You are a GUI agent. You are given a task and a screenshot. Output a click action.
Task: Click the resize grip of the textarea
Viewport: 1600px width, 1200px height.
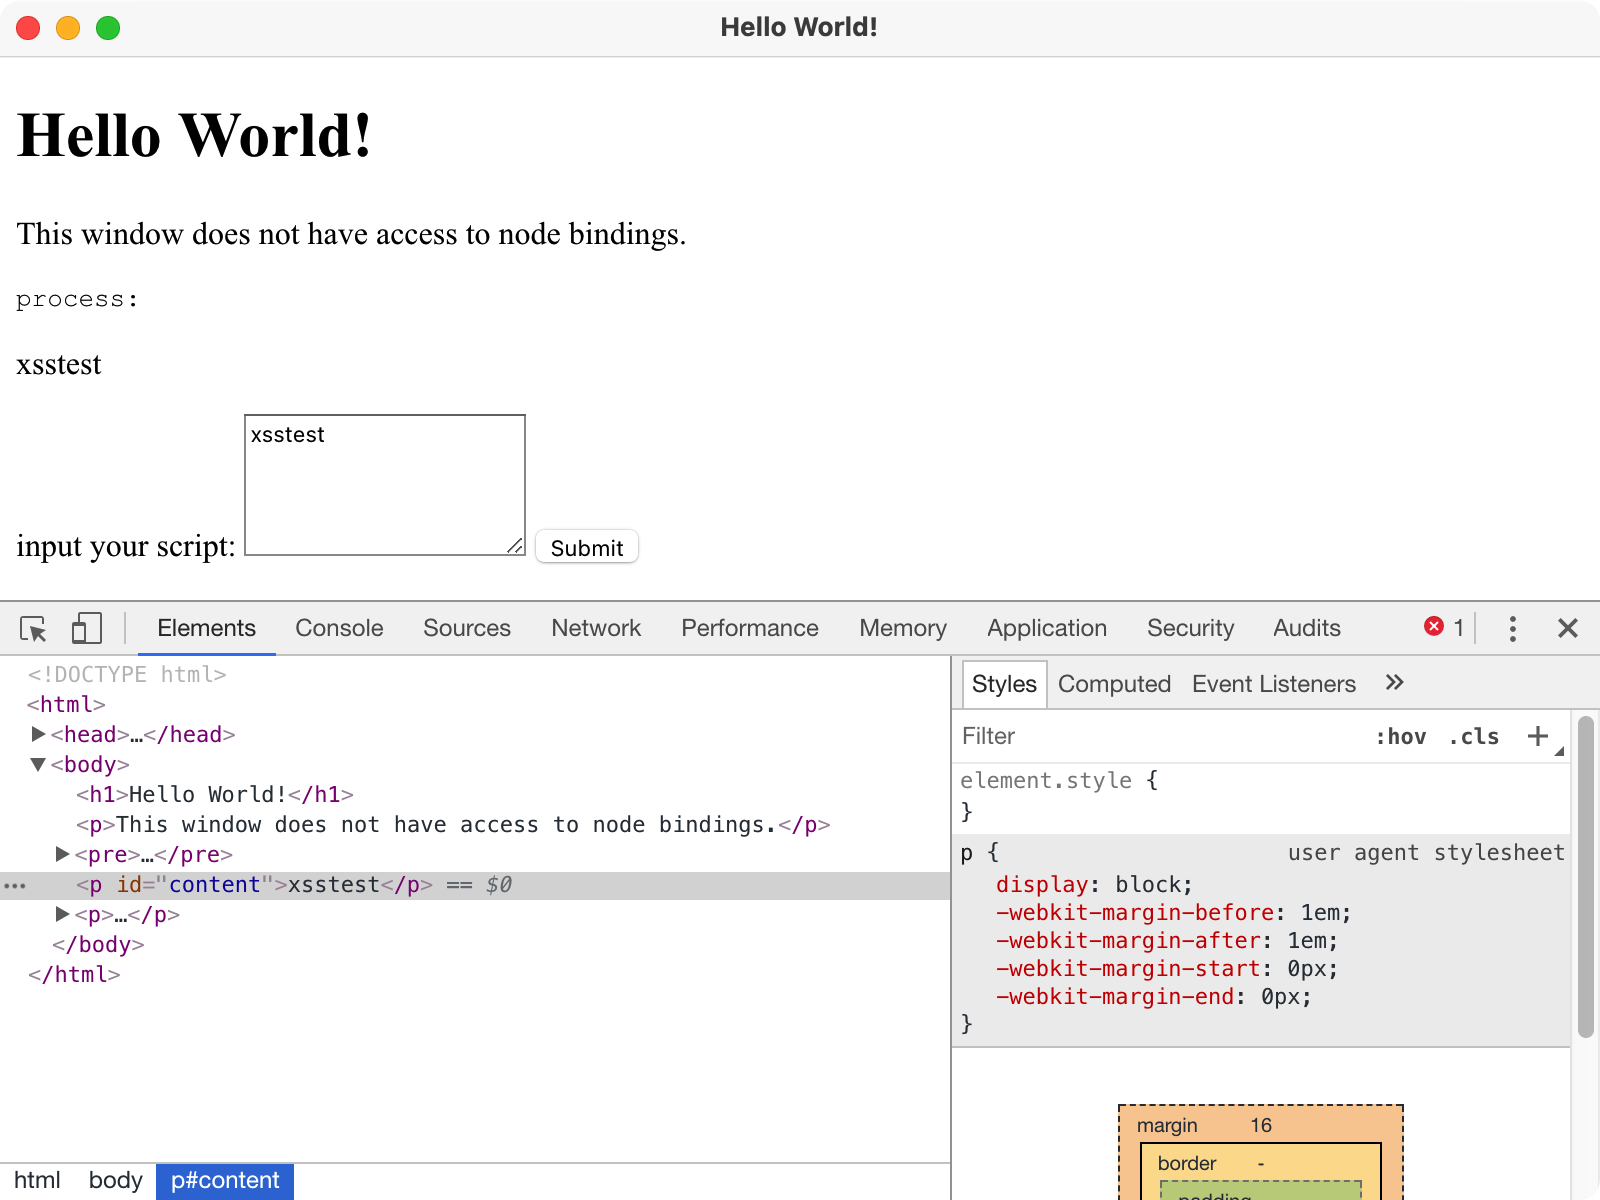(x=514, y=545)
